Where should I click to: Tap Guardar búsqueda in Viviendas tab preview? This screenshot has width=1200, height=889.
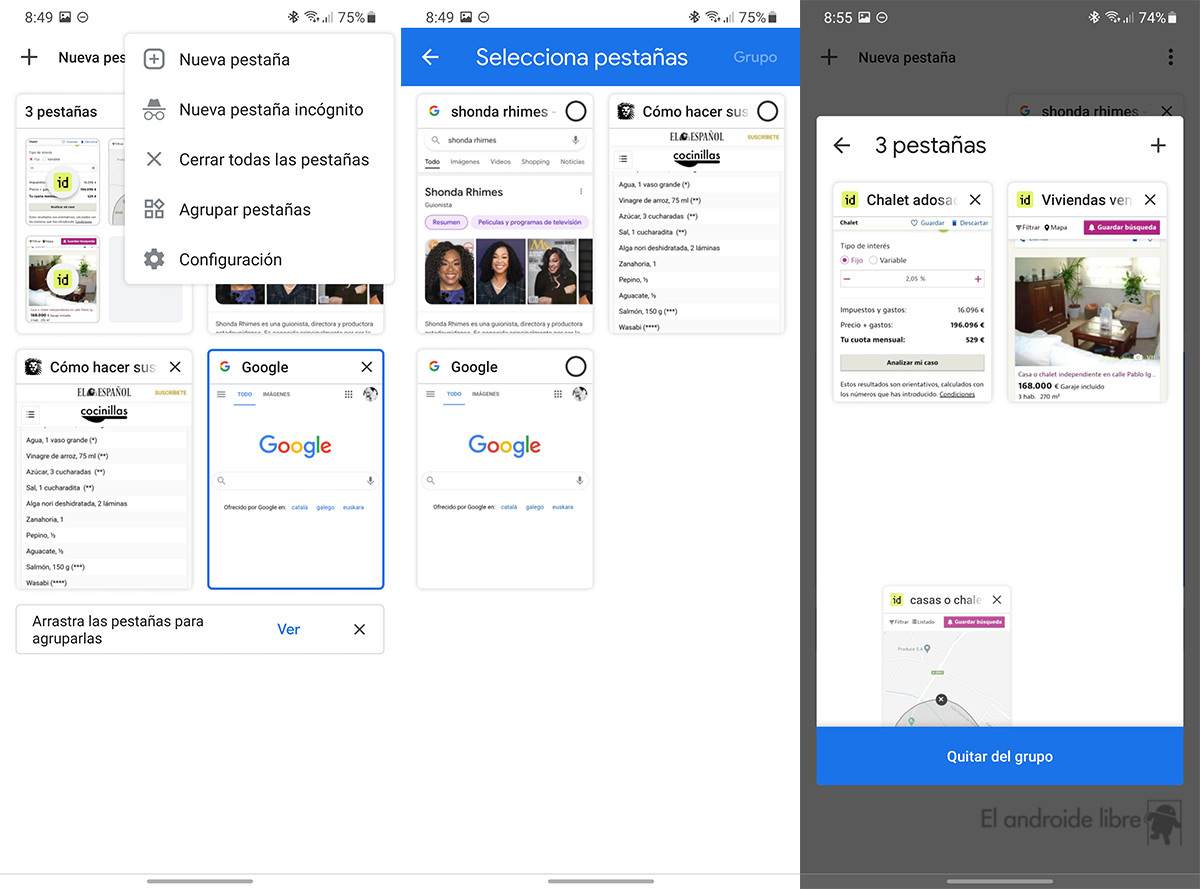1122,227
